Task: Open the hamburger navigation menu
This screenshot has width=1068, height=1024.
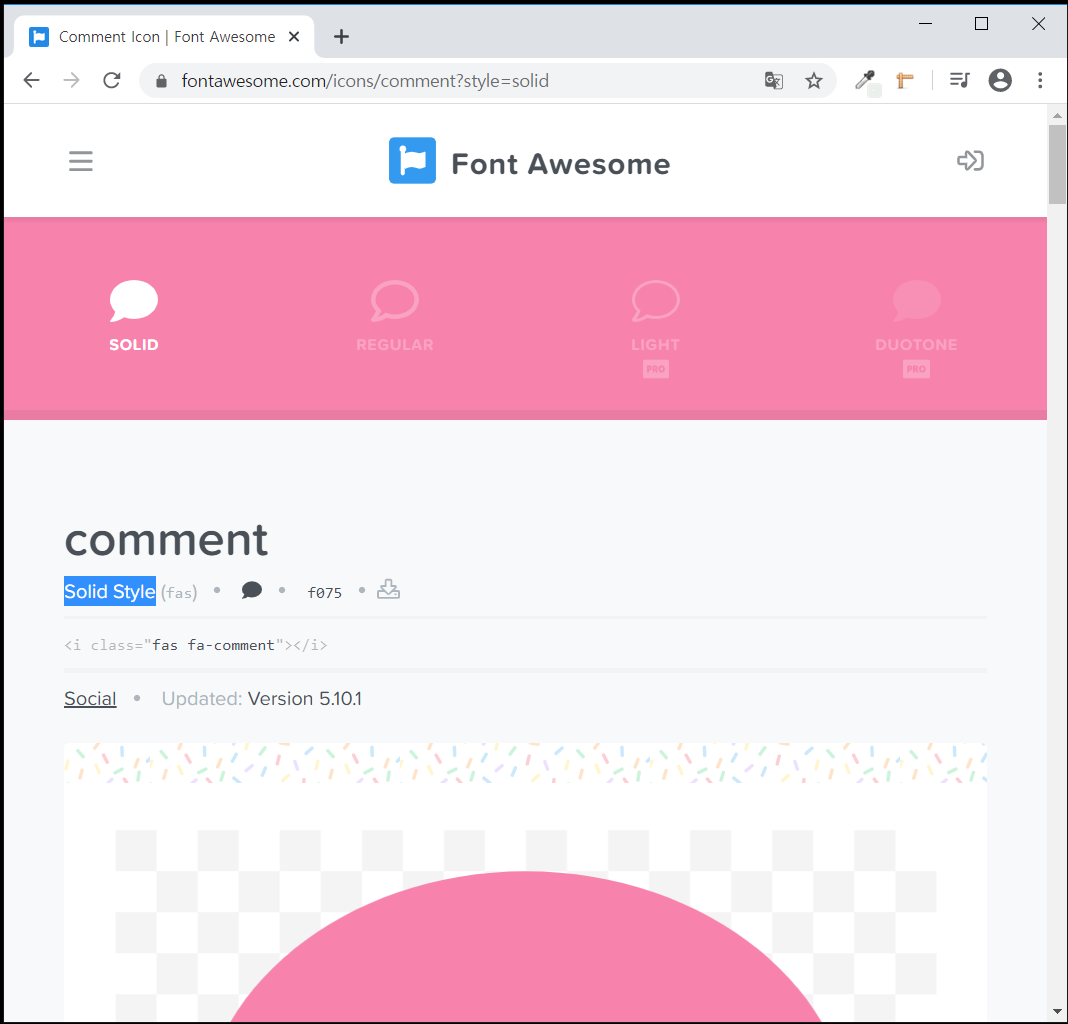Action: tap(80, 161)
